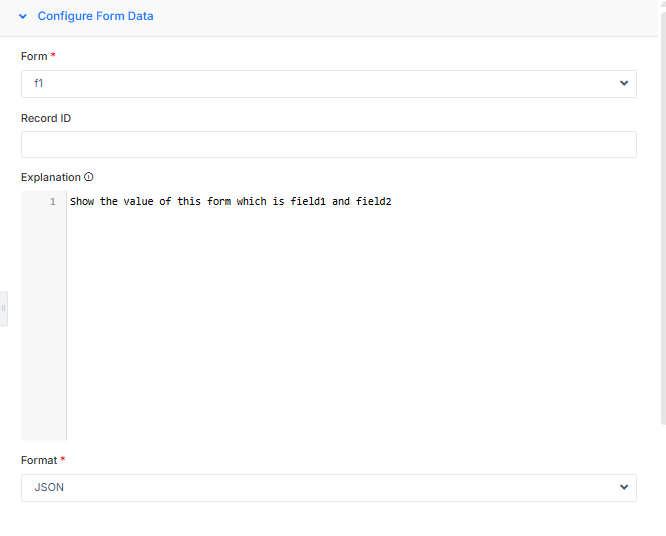
Task: Click the word Show in the editor
Action: point(82,202)
